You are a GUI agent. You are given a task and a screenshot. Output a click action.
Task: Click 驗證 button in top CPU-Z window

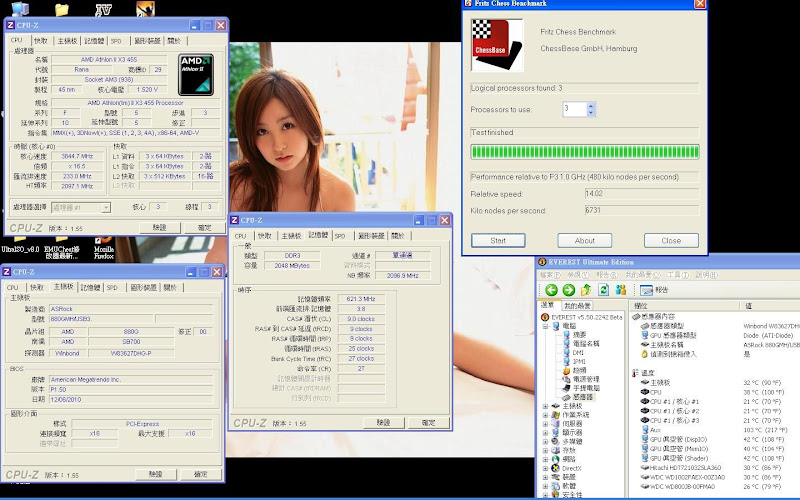tap(159, 228)
